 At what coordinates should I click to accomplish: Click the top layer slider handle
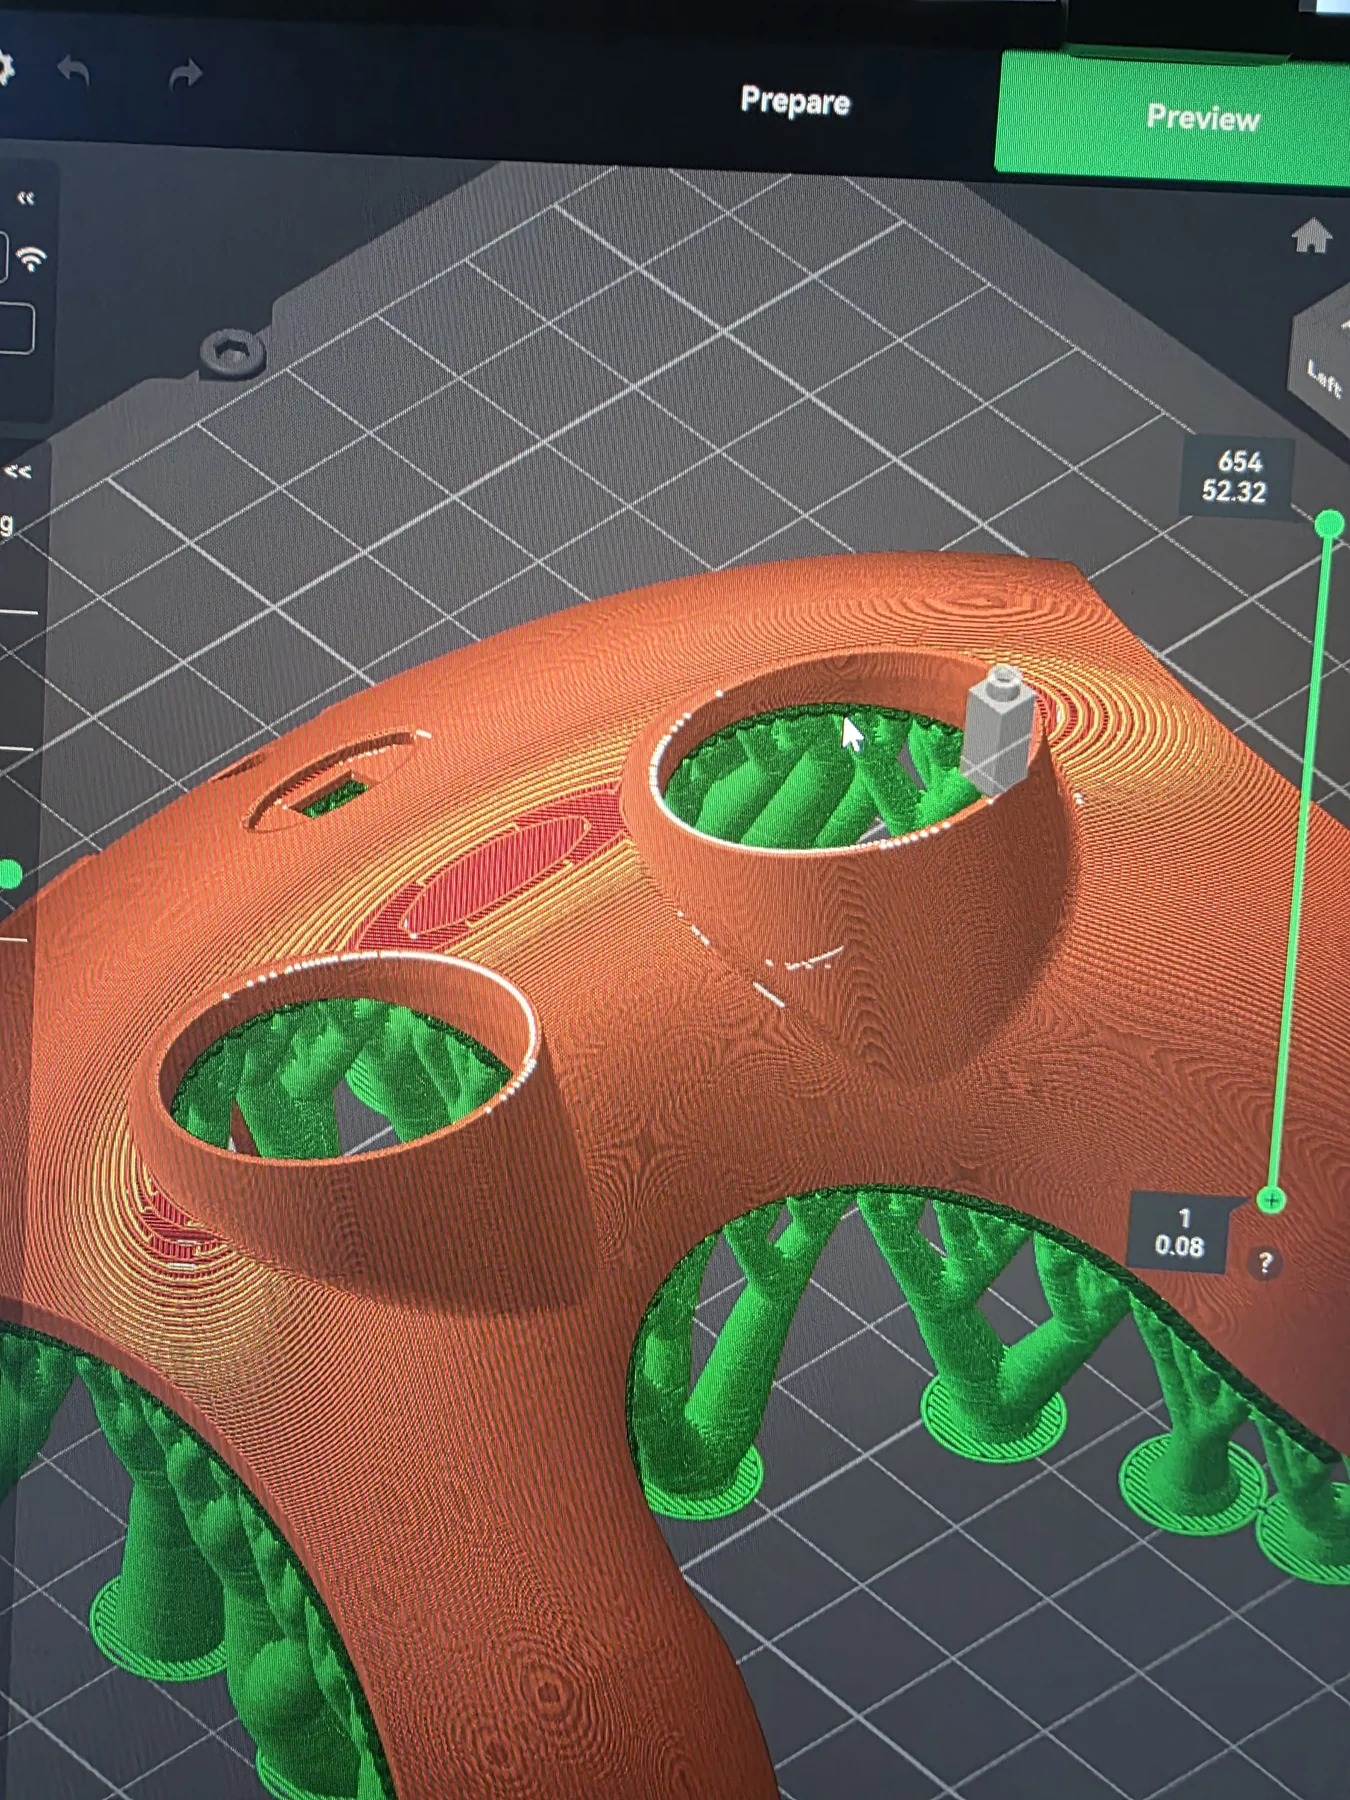[1329, 524]
